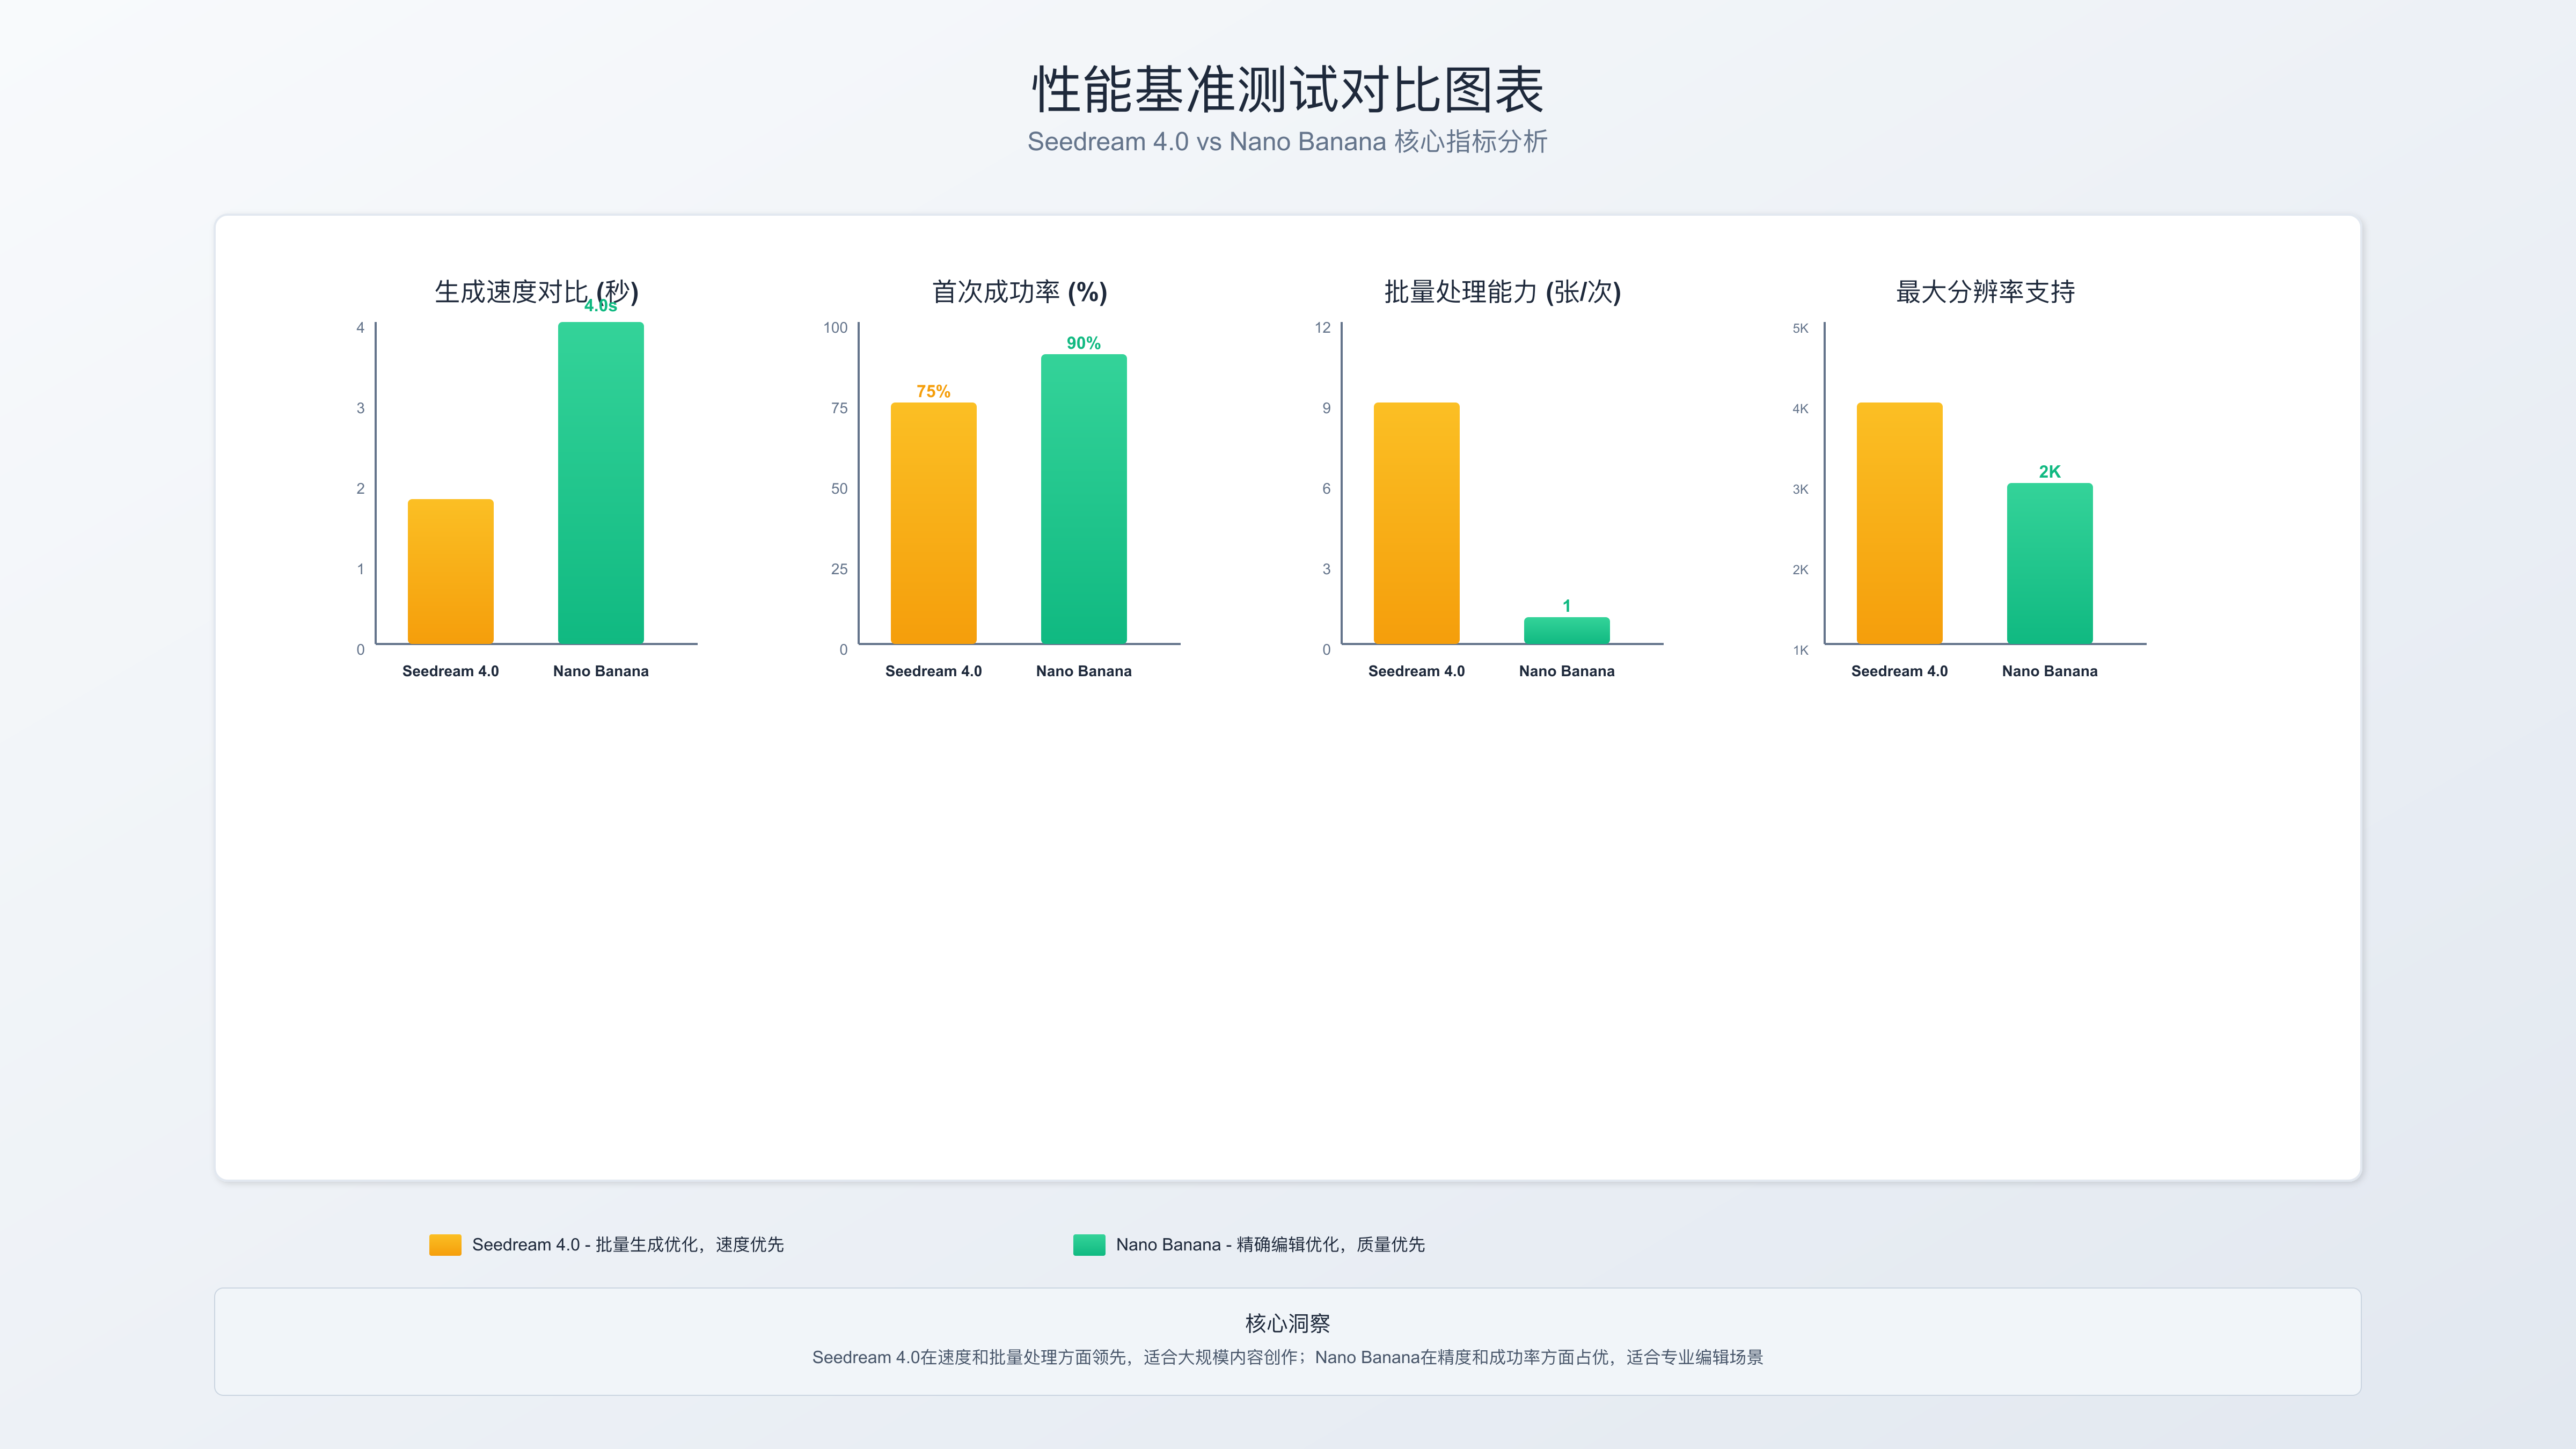The width and height of the screenshot is (2576, 1449).
Task: Click the 75% value label
Action: pos(934,391)
